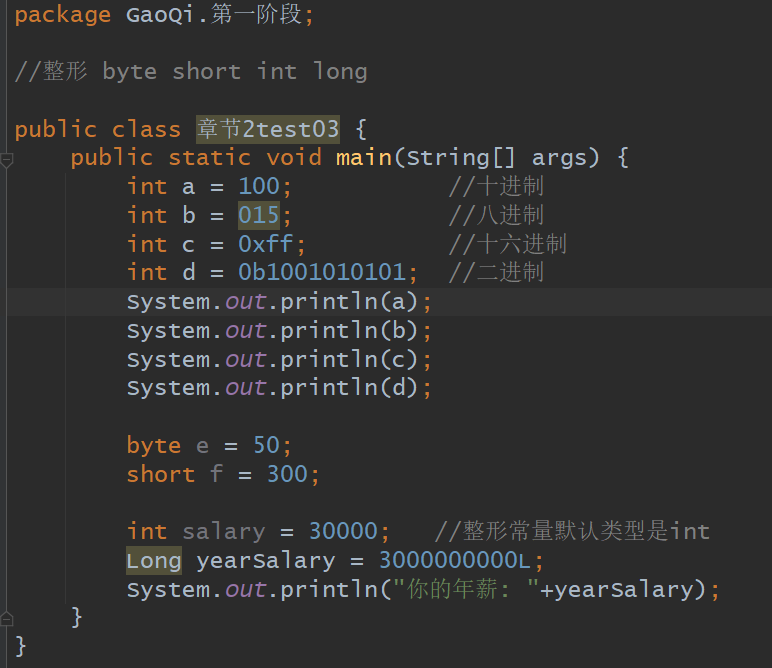Screen dimensions: 772x668
Task: Click the highlighted Long type keyword
Action: point(153,560)
